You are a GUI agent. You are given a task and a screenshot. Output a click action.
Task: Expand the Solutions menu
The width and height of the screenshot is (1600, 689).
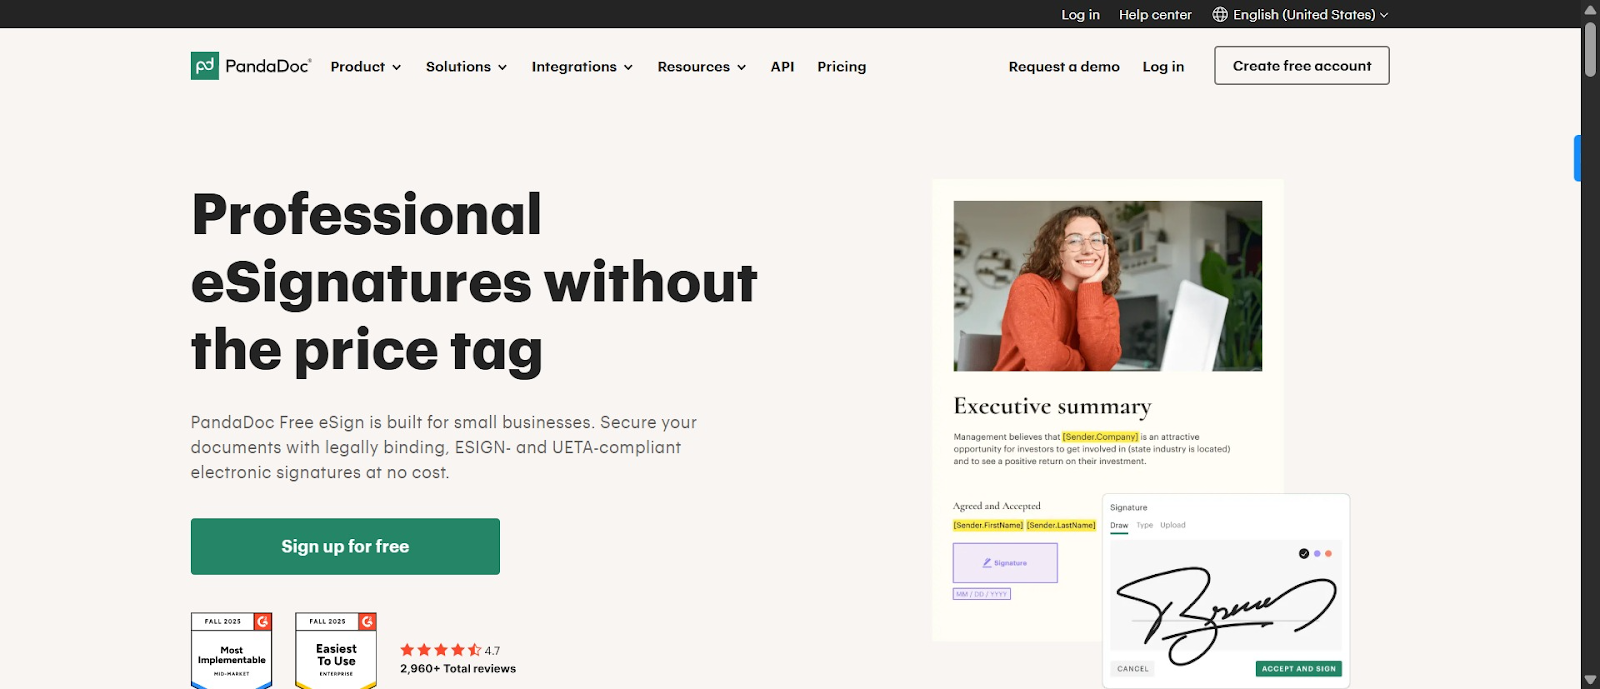[467, 67]
